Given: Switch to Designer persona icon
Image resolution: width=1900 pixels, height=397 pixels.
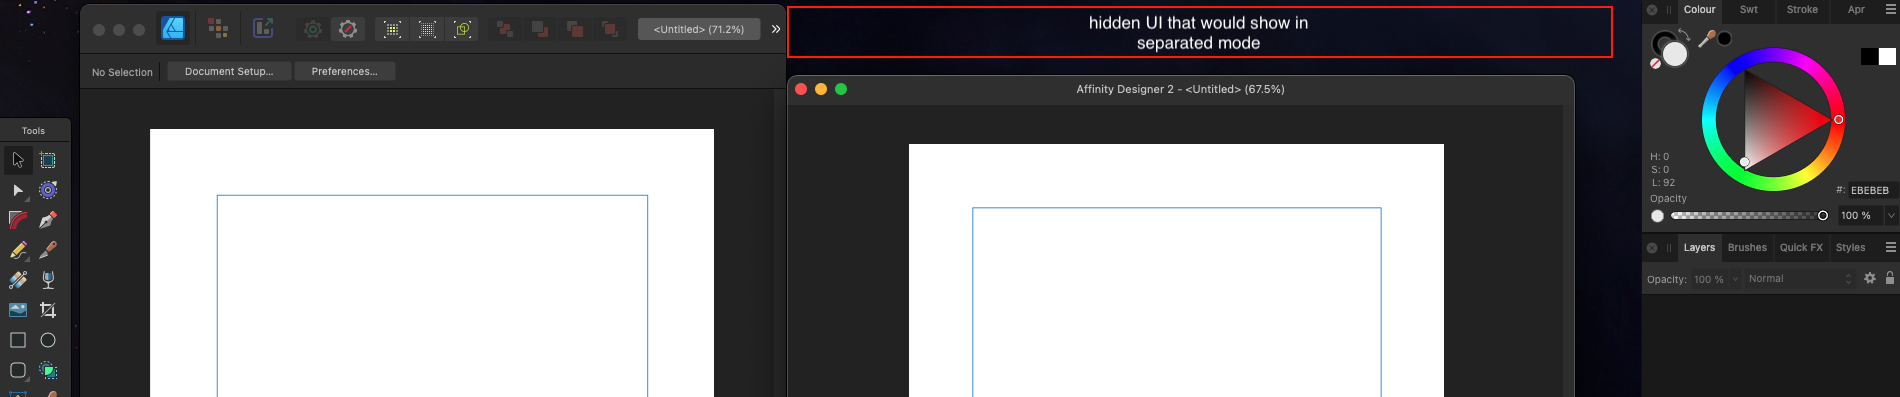Looking at the screenshot, I should (x=173, y=29).
